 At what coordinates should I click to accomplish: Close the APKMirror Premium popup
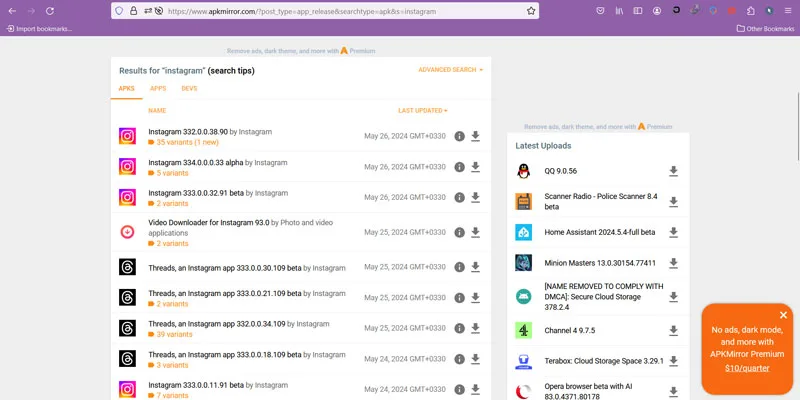(x=784, y=315)
